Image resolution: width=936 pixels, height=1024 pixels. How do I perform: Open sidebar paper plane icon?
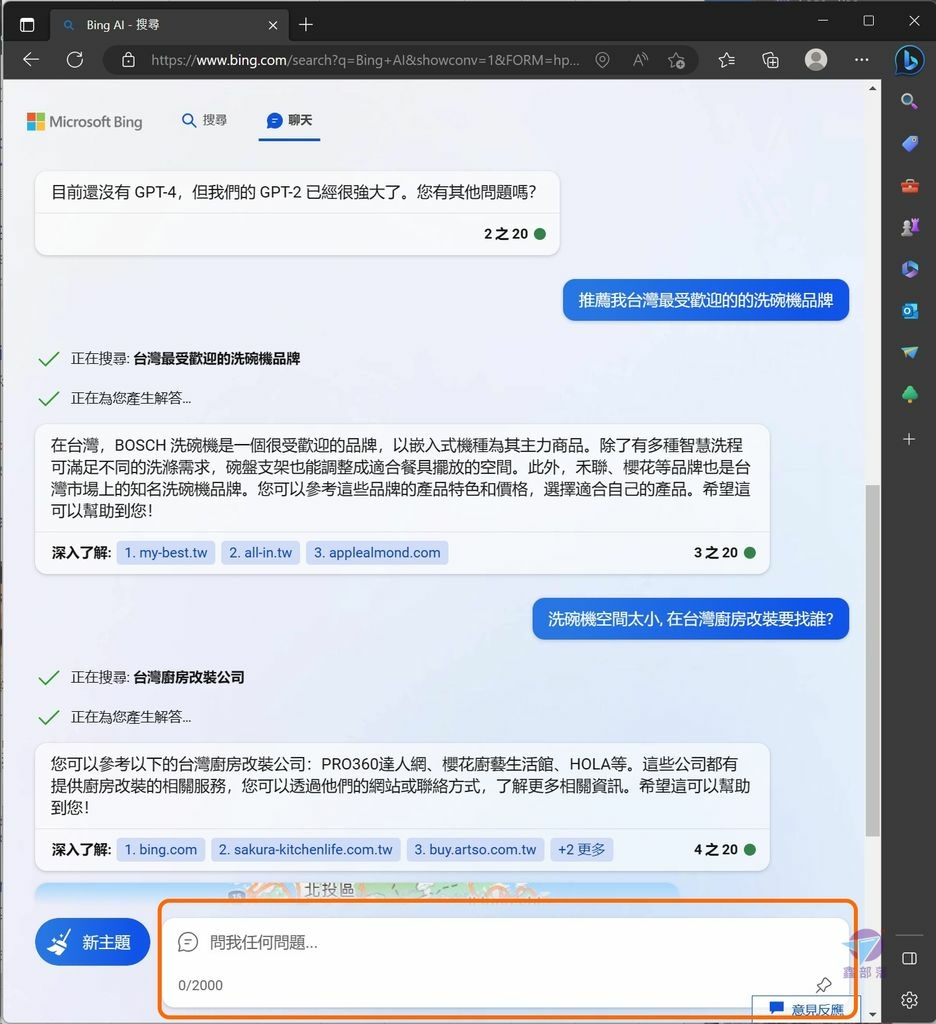pos(909,353)
